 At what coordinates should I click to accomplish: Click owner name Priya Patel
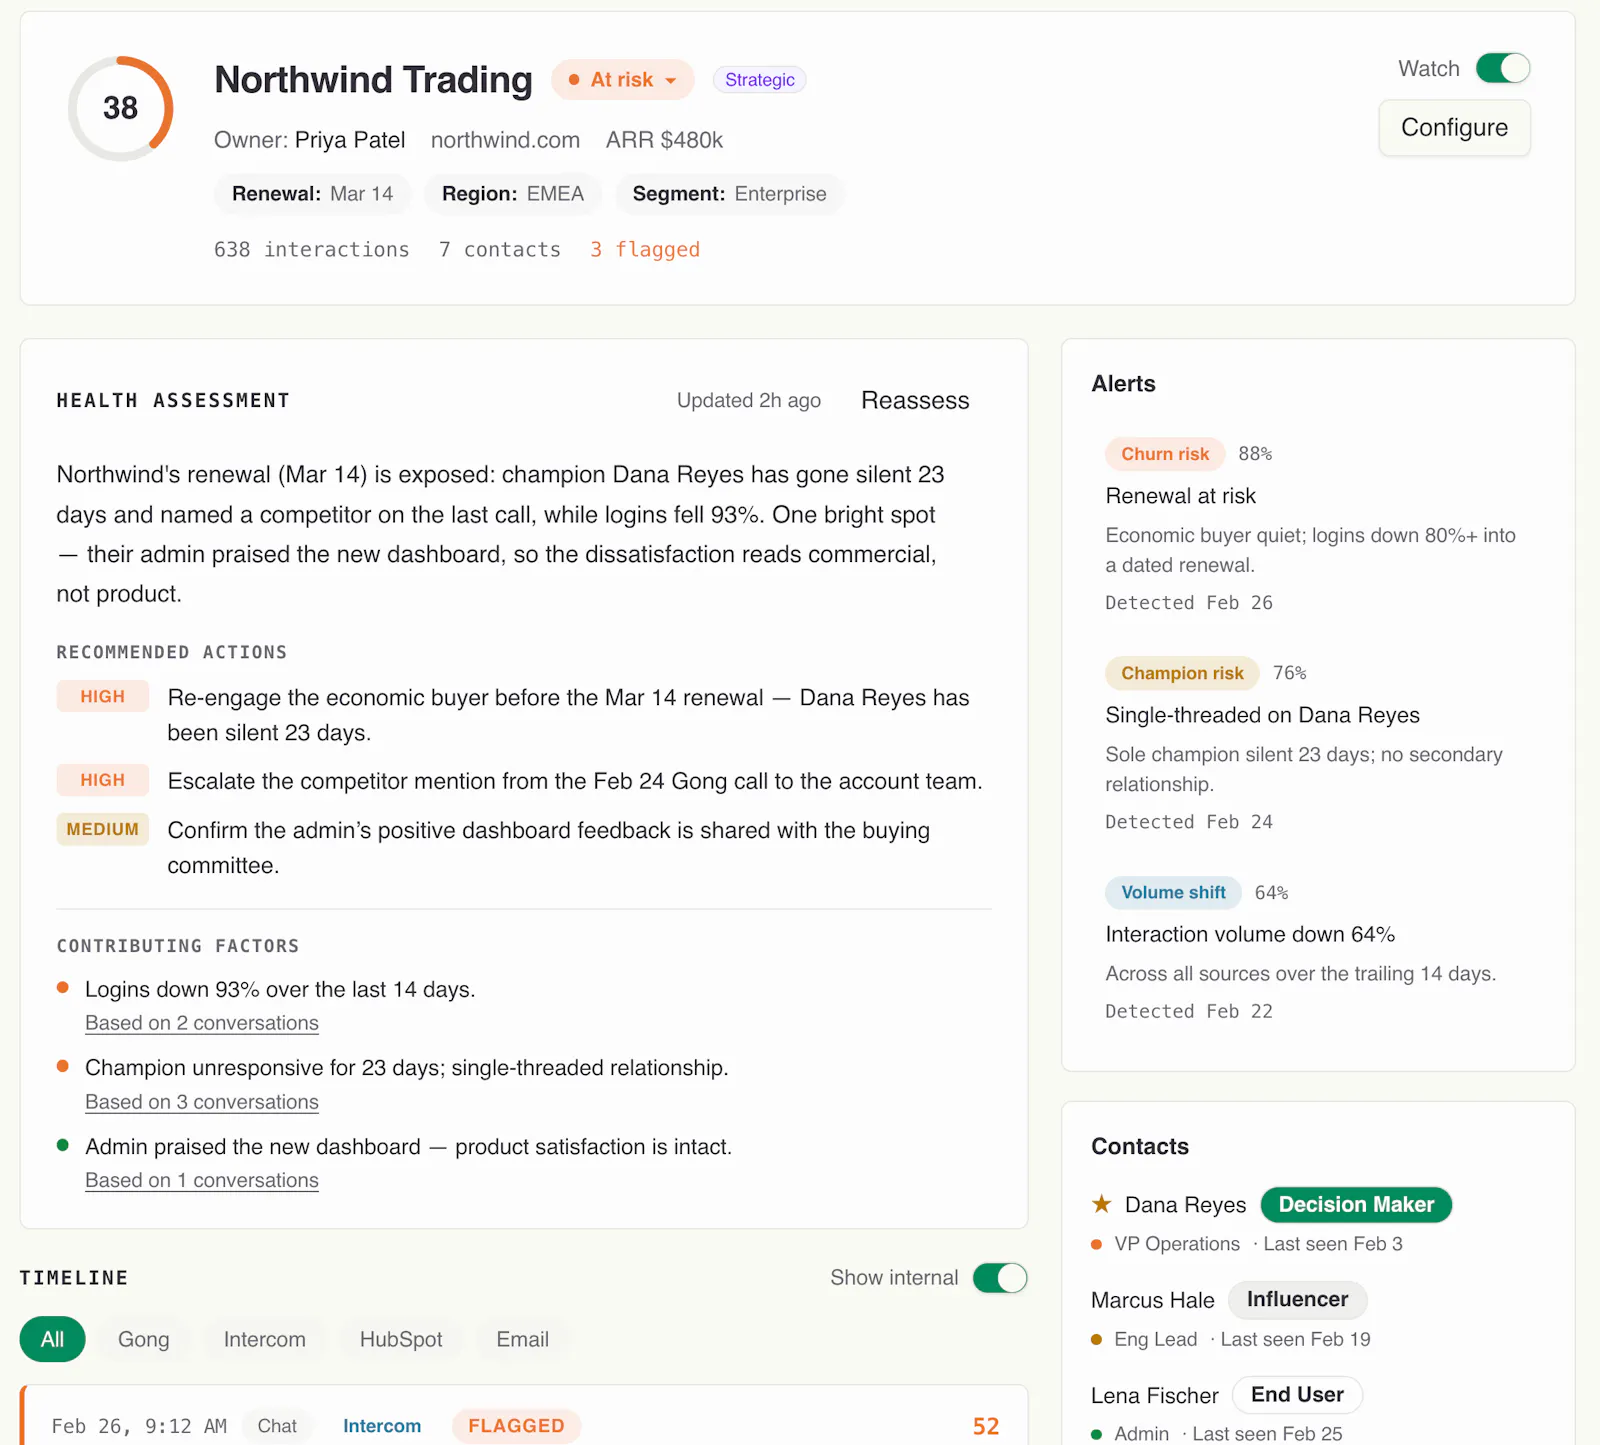(350, 140)
